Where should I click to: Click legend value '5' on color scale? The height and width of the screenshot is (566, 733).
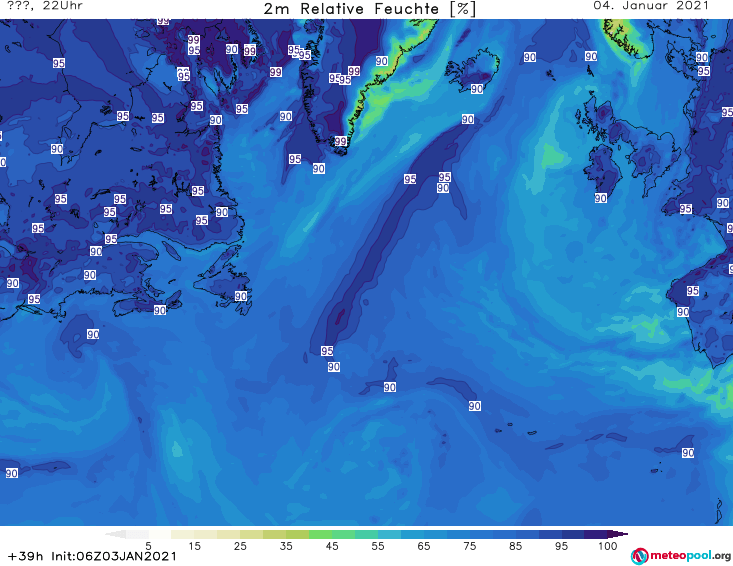(x=148, y=546)
